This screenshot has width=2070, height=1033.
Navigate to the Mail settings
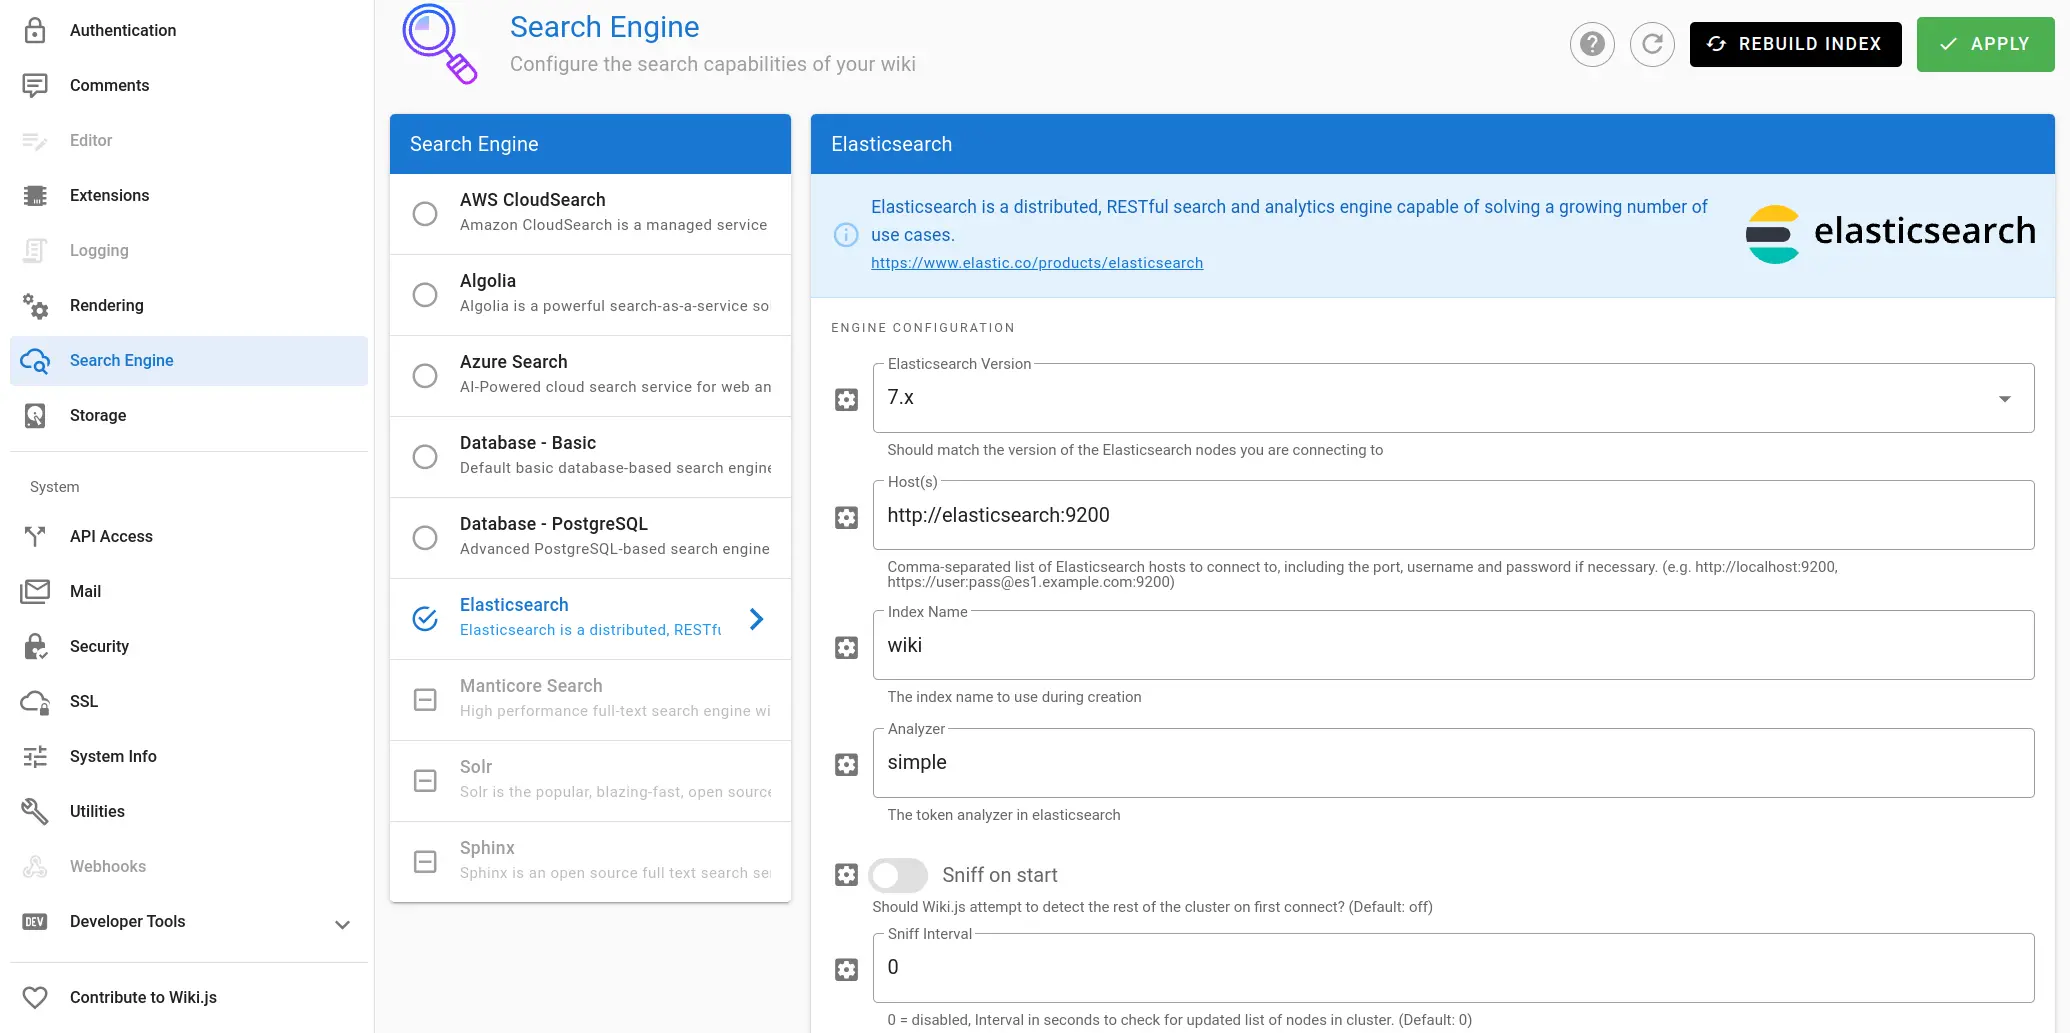pyautogui.click(x=189, y=591)
